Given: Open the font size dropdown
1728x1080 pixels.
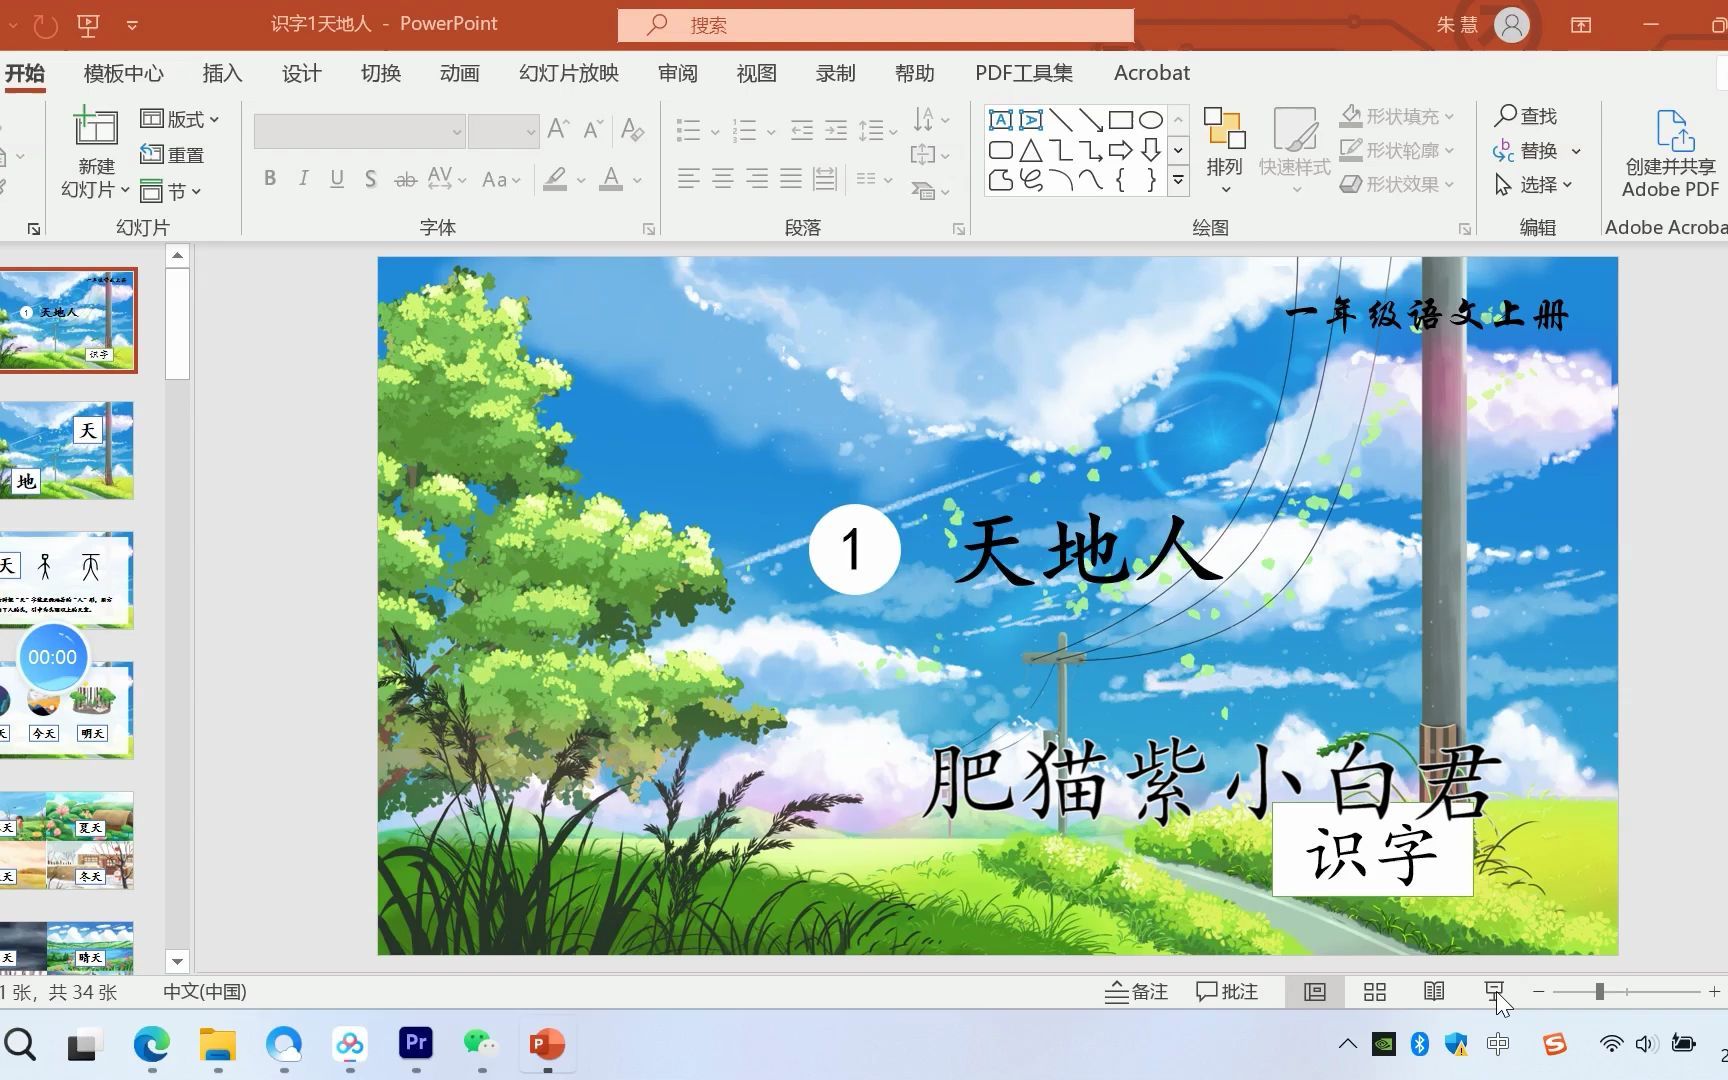Looking at the screenshot, I should coord(530,131).
